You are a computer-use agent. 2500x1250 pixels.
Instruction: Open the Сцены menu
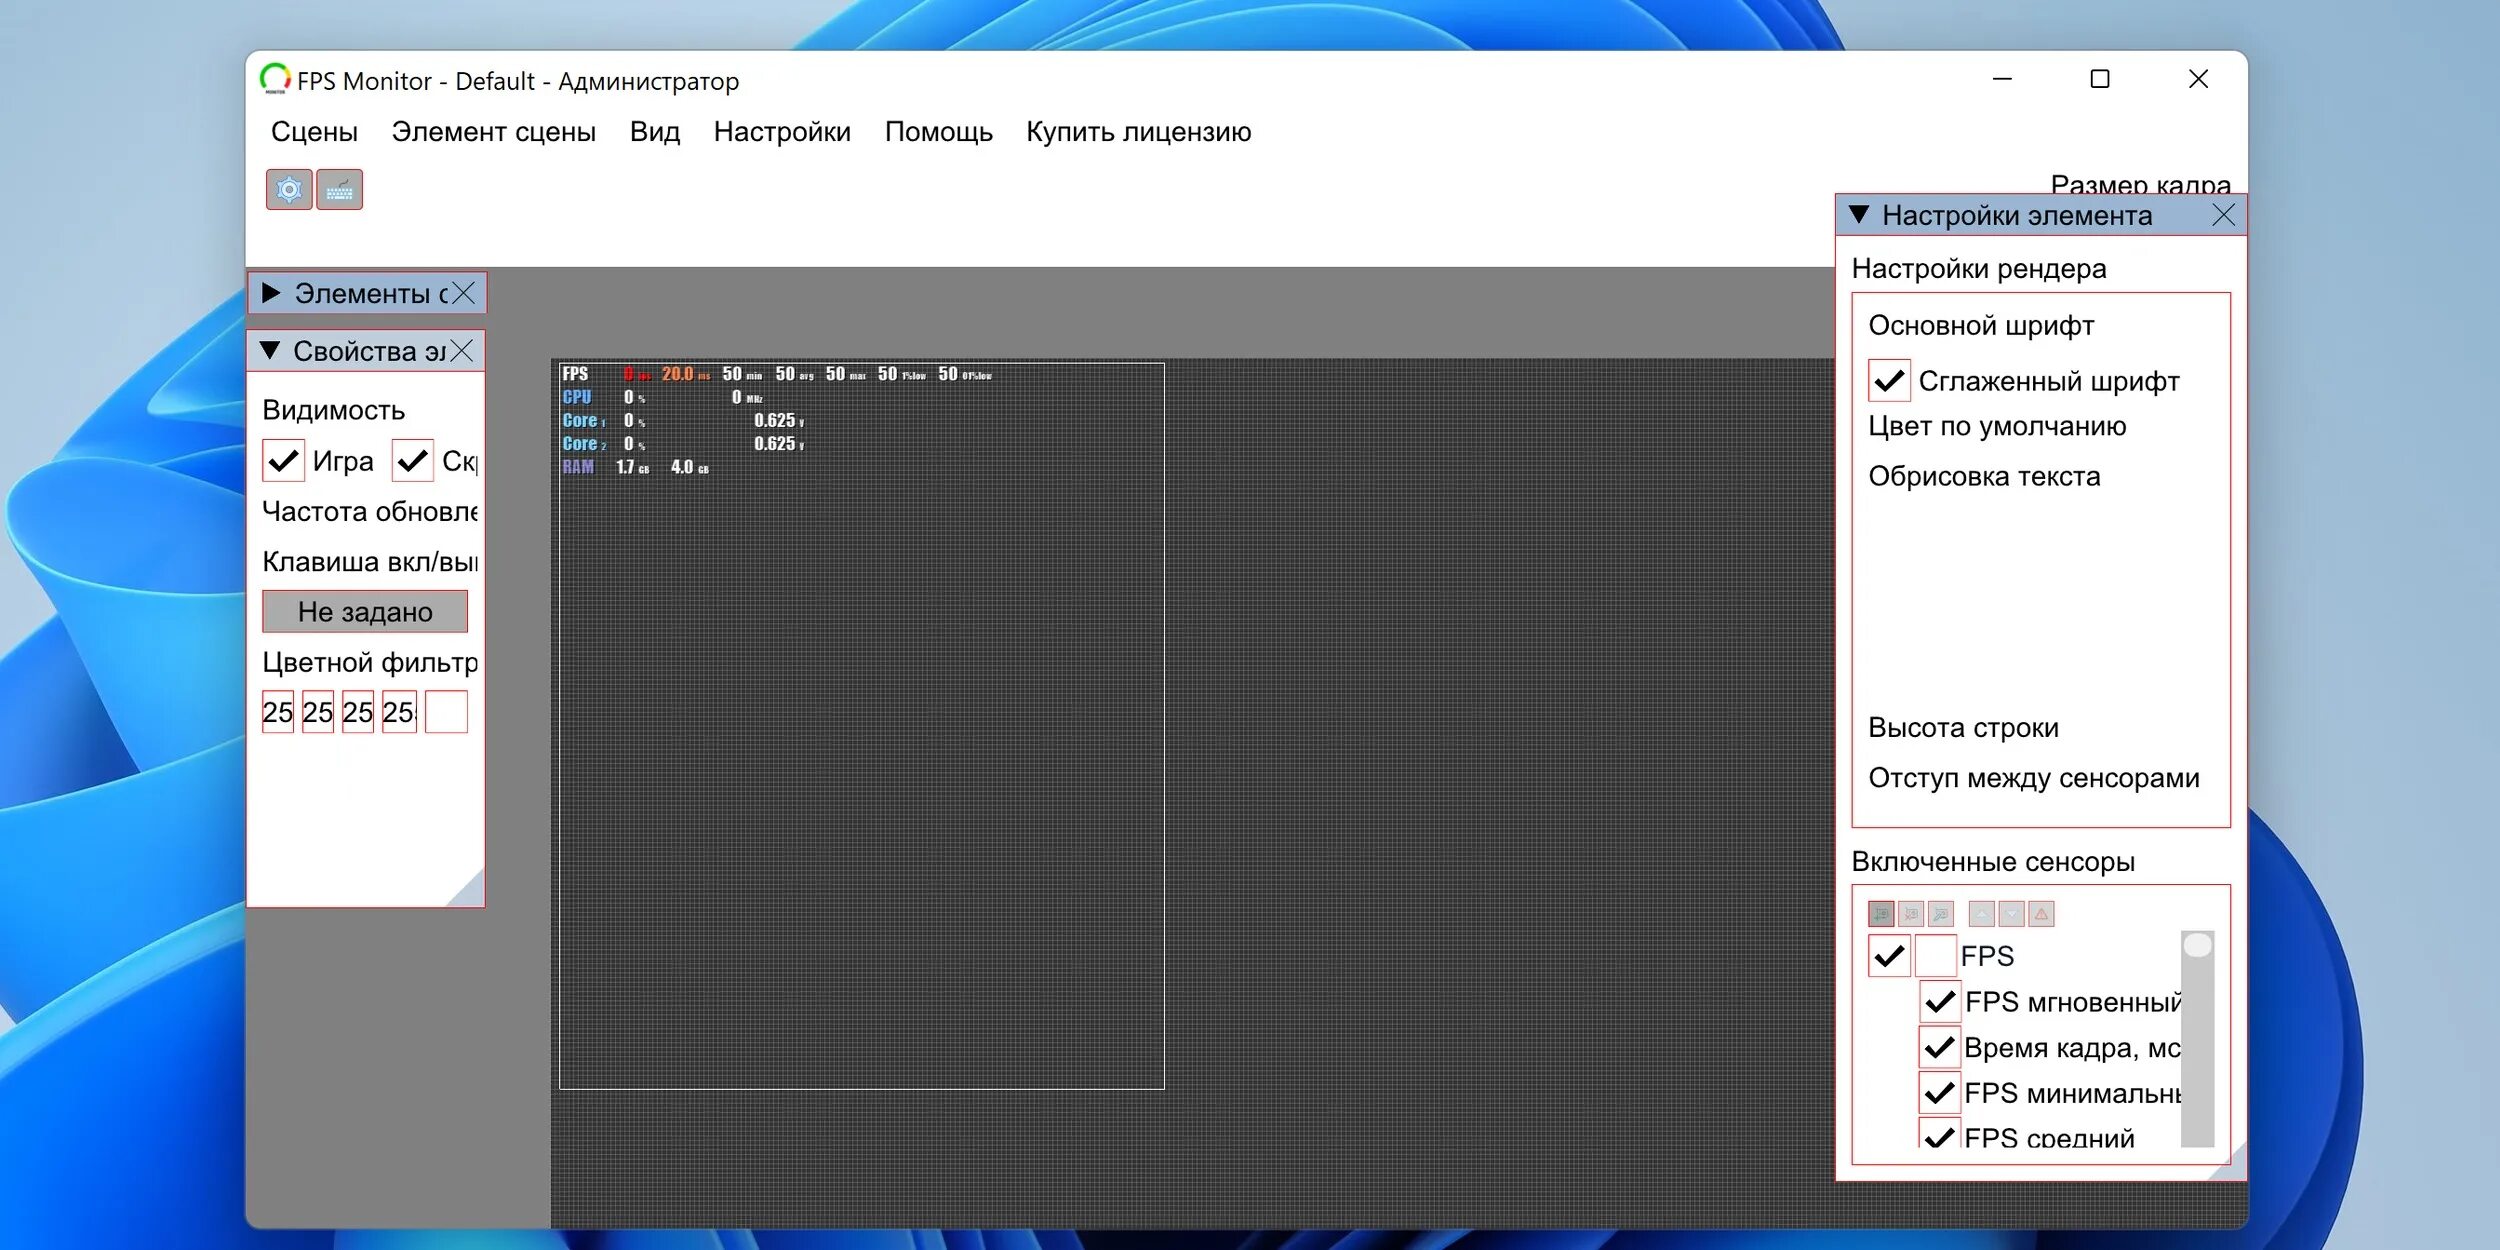(x=314, y=132)
